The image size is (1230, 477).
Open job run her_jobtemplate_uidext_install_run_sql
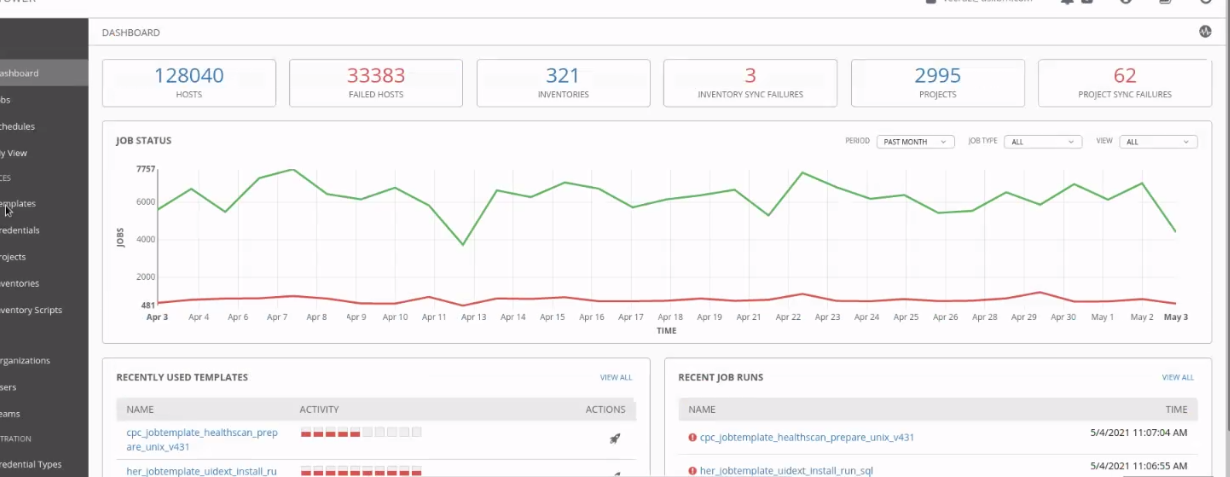click(786, 470)
